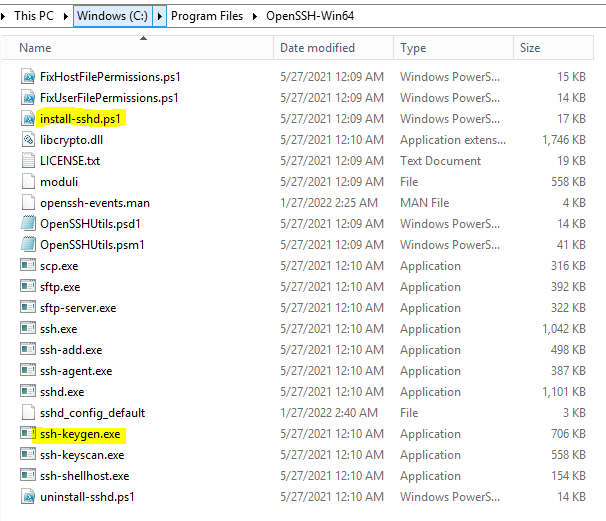Select the moduli file name
The height and width of the screenshot is (521, 606).
(x=59, y=182)
